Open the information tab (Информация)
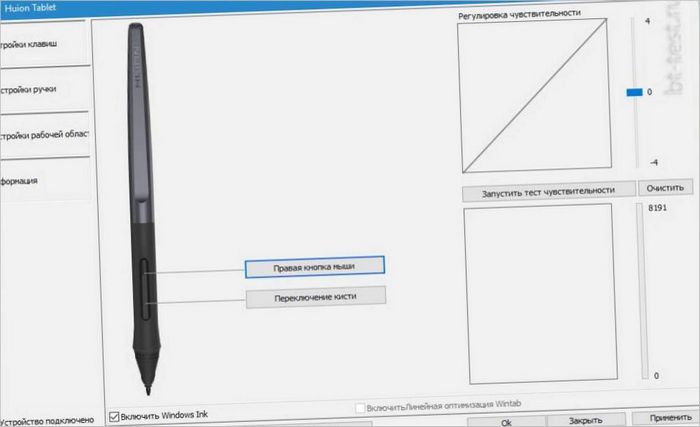Viewport: 700px width, 427px height. [x=45, y=180]
